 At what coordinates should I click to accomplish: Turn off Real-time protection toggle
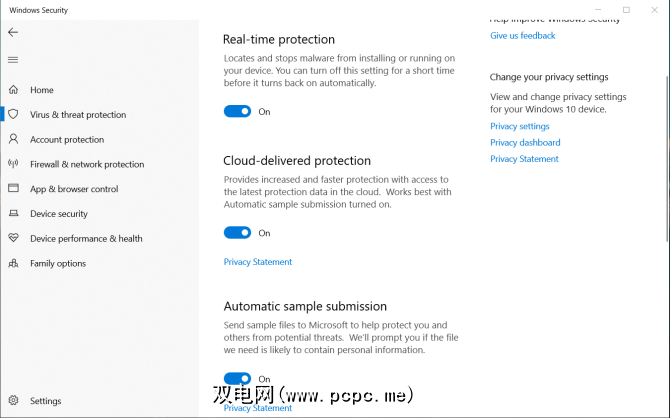(x=237, y=112)
